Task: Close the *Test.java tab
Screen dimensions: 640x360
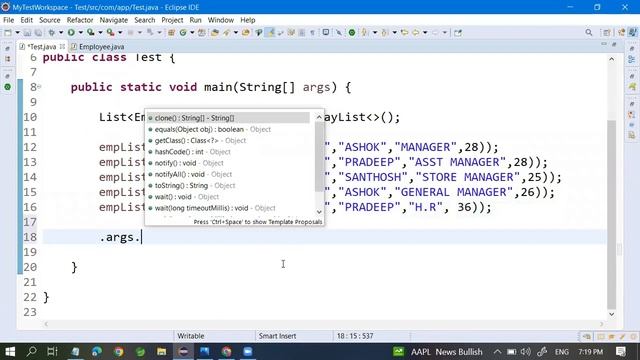Action: tap(62, 47)
